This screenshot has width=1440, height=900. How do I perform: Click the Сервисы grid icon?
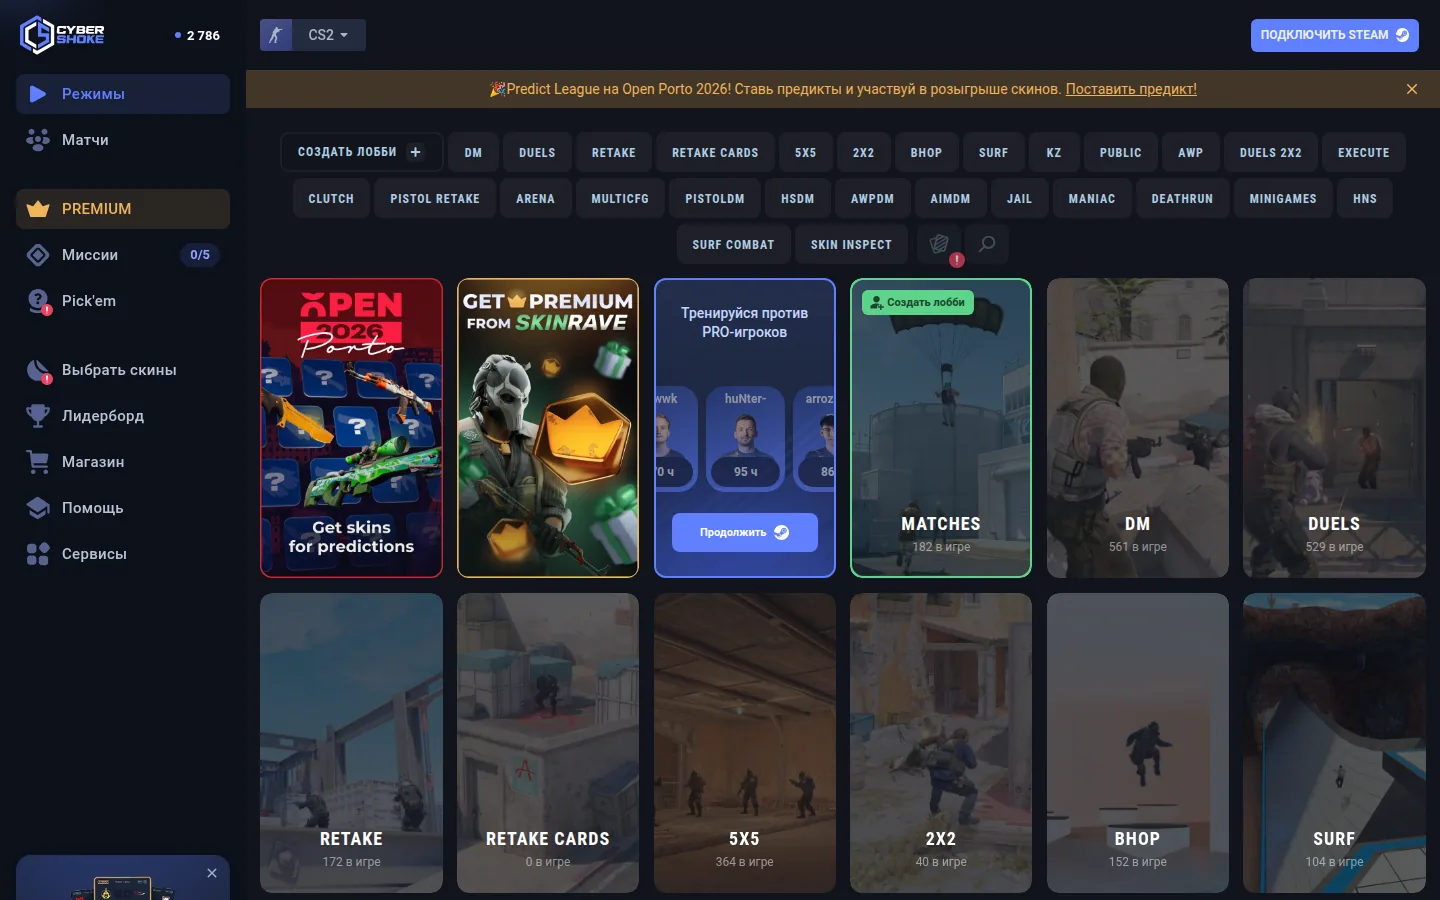[38, 554]
